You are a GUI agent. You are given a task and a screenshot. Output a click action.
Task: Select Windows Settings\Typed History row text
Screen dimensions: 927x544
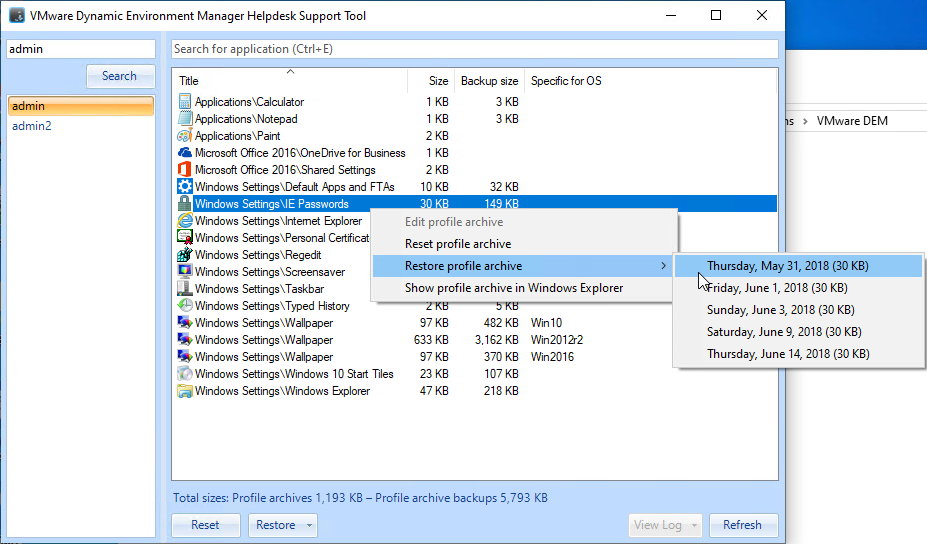(273, 306)
